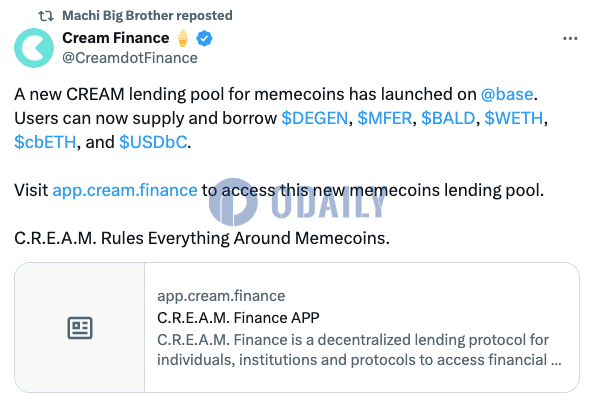Follow the app.cream.finance link in tweet text
Screen dimensions: 596x405
pos(125,190)
